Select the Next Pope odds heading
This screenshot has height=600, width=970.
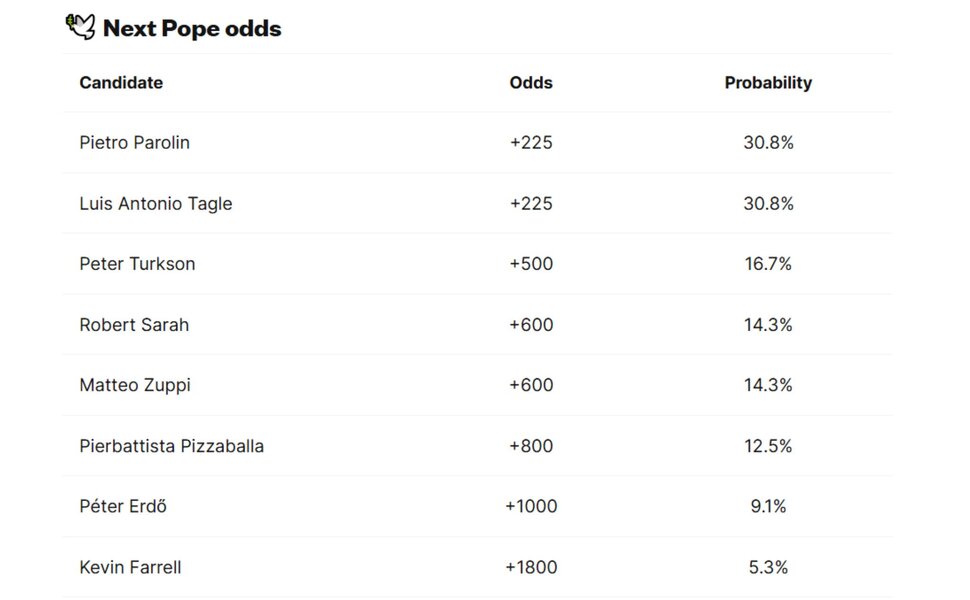coord(192,28)
